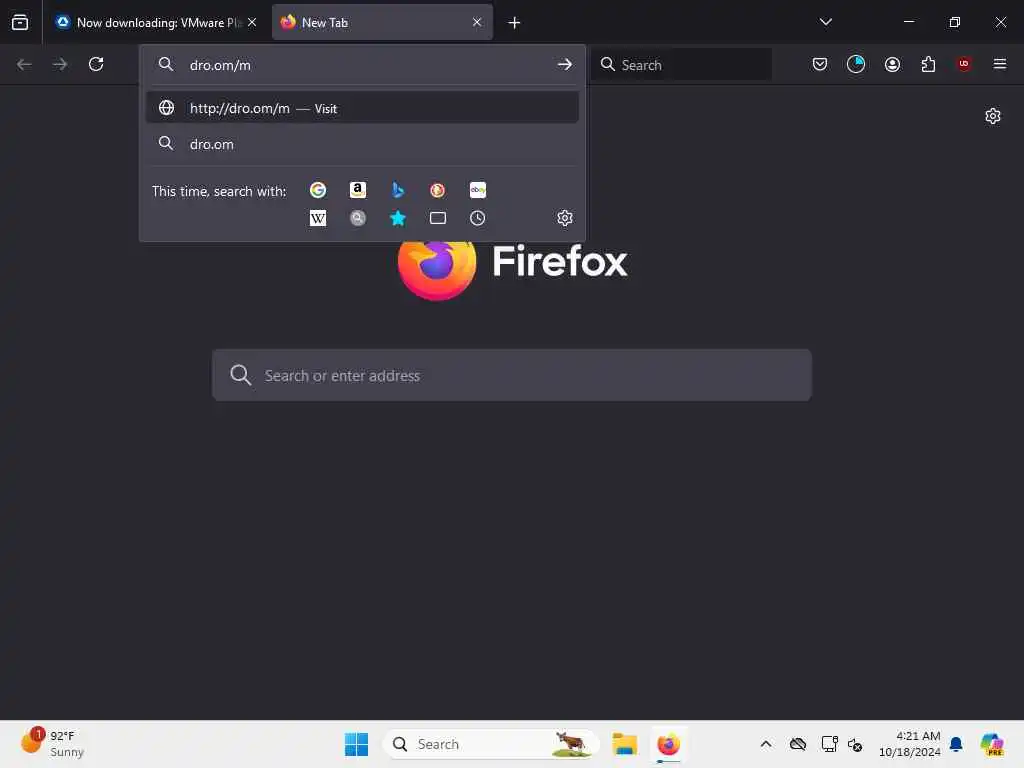Open the Save to Pocket button
1024x768 pixels.
tap(820, 64)
